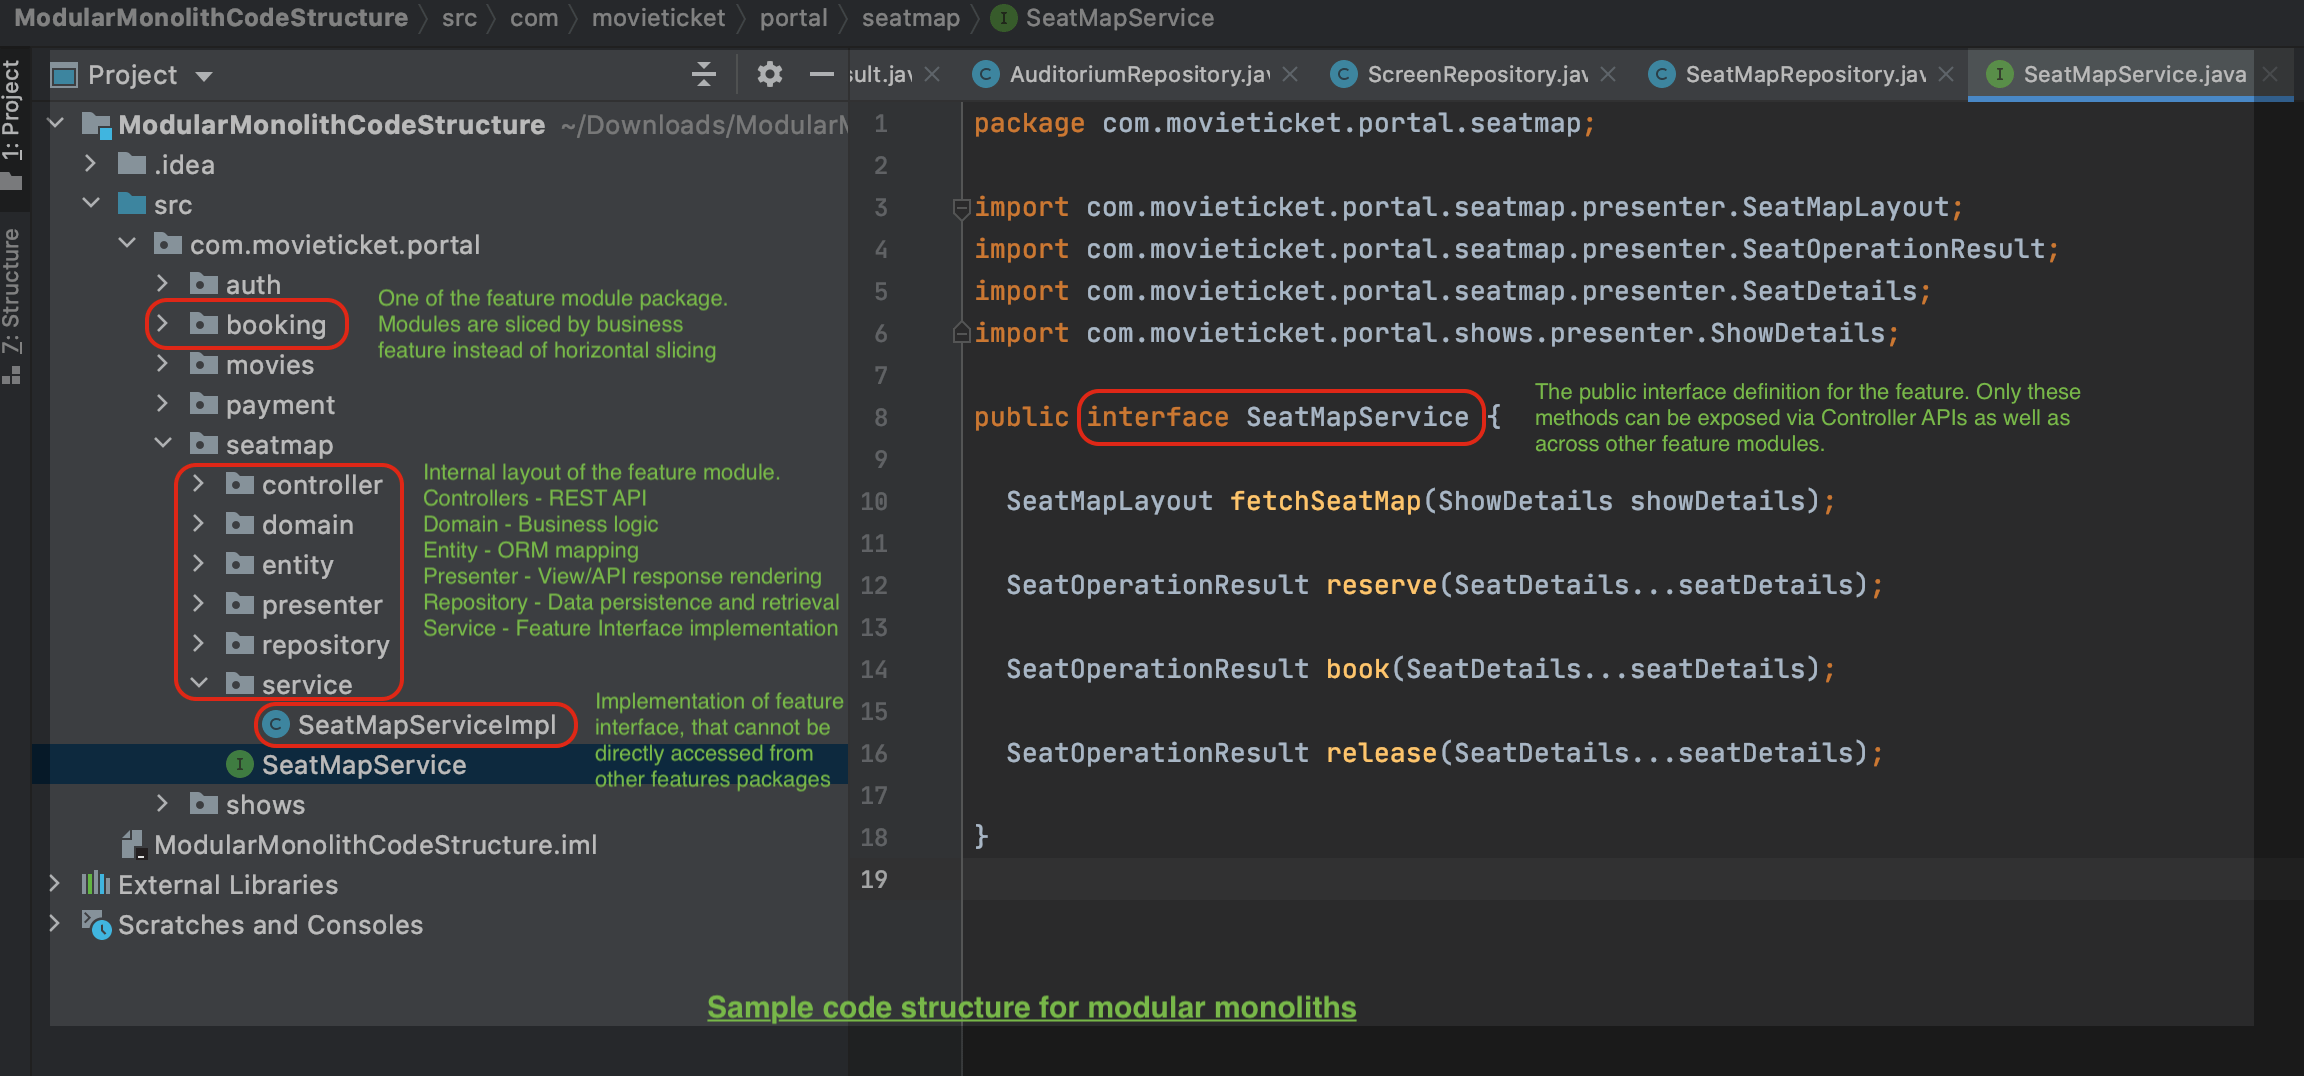2304x1076 pixels.
Task: Click the SeatMapService interface icon in tree
Action: click(240, 765)
